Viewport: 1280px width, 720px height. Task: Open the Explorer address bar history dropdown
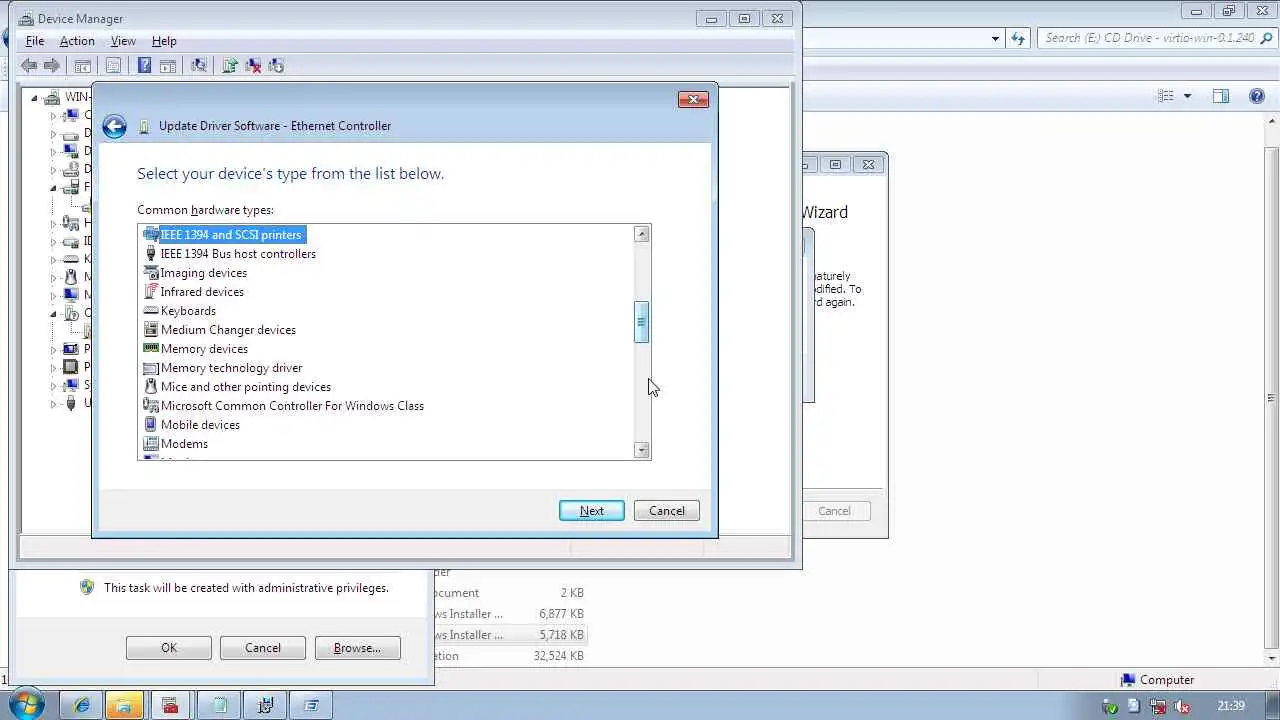tap(995, 38)
